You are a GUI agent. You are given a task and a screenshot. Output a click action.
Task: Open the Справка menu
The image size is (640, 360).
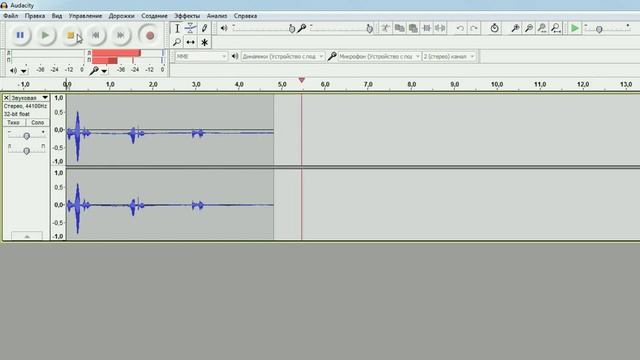point(245,16)
